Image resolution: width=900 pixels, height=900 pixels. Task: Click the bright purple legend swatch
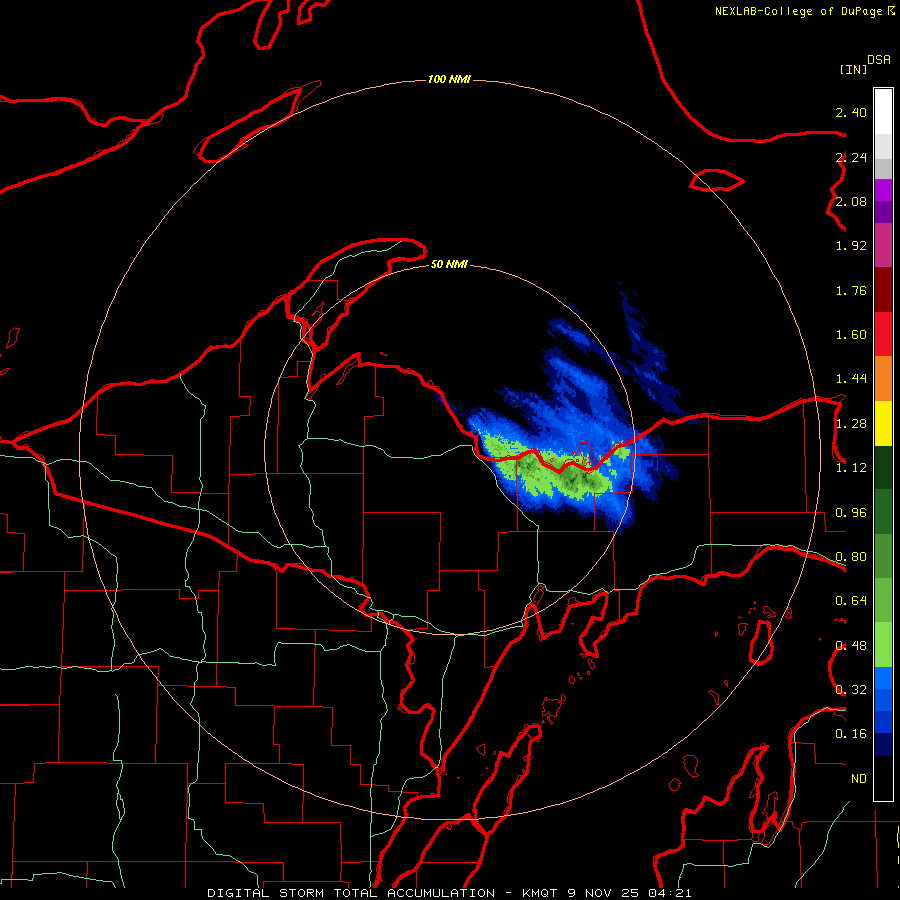(x=883, y=190)
